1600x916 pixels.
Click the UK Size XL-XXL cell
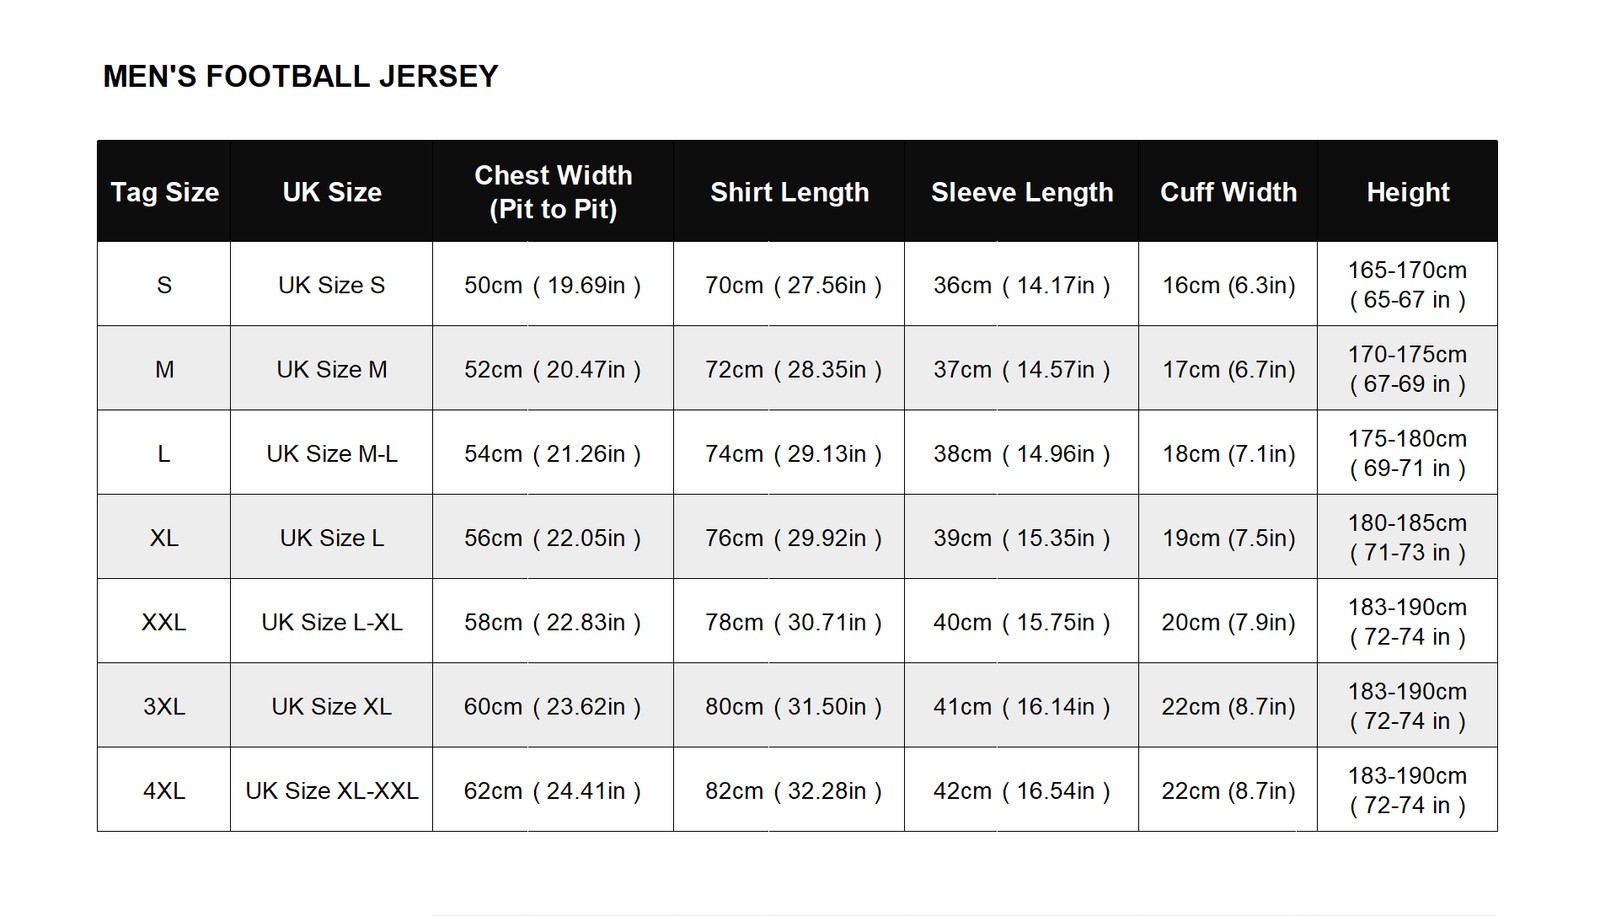[332, 790]
